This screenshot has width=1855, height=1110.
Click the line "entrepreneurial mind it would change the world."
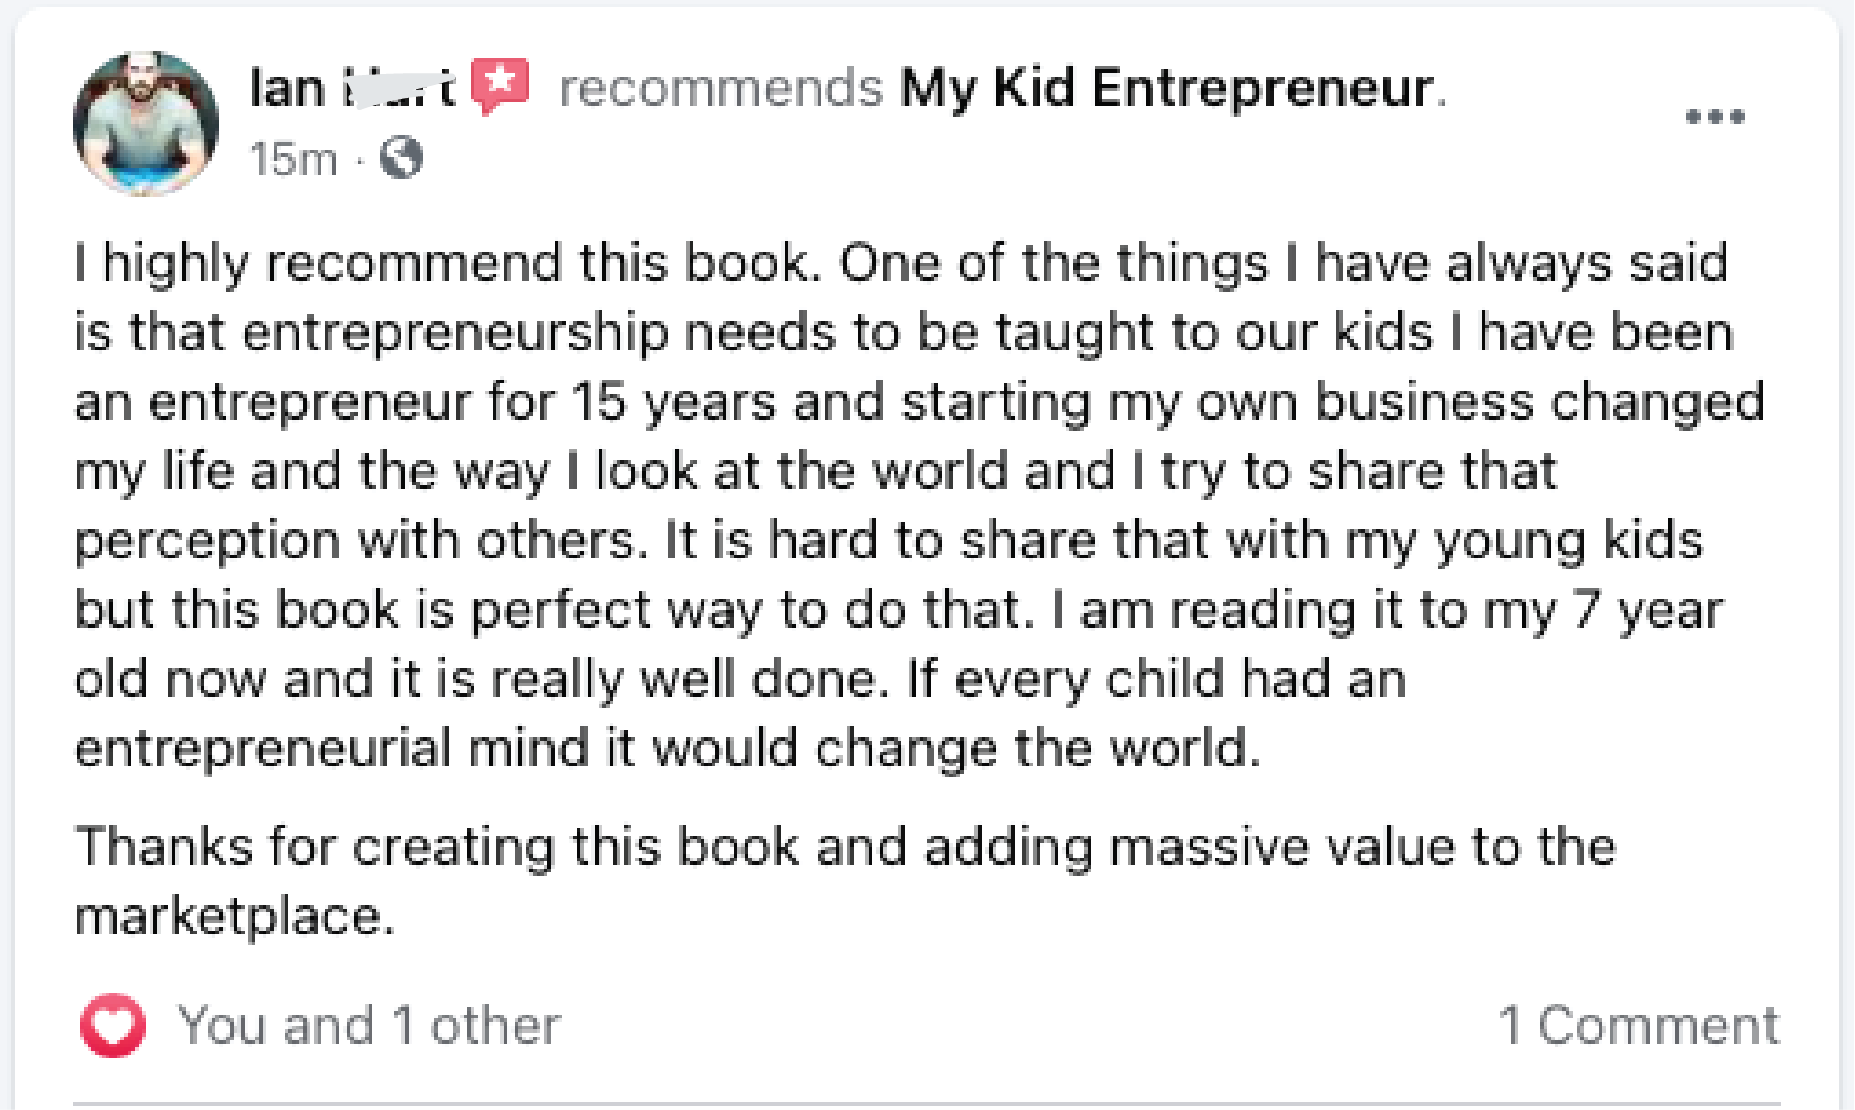(667, 748)
